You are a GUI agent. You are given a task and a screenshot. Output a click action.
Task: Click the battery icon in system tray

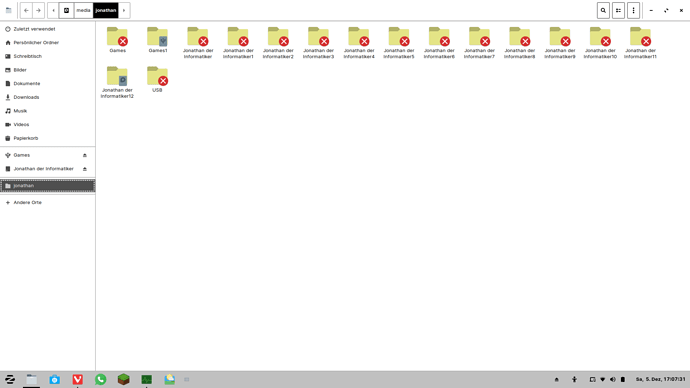point(623,379)
